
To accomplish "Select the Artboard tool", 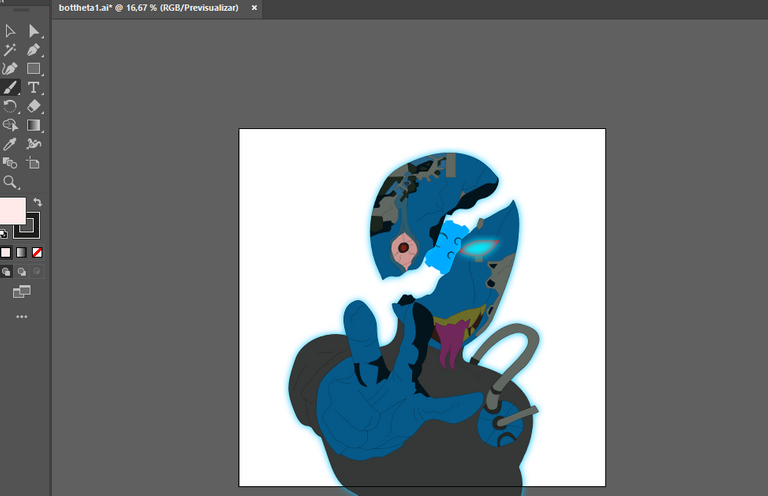I will click(x=33, y=163).
